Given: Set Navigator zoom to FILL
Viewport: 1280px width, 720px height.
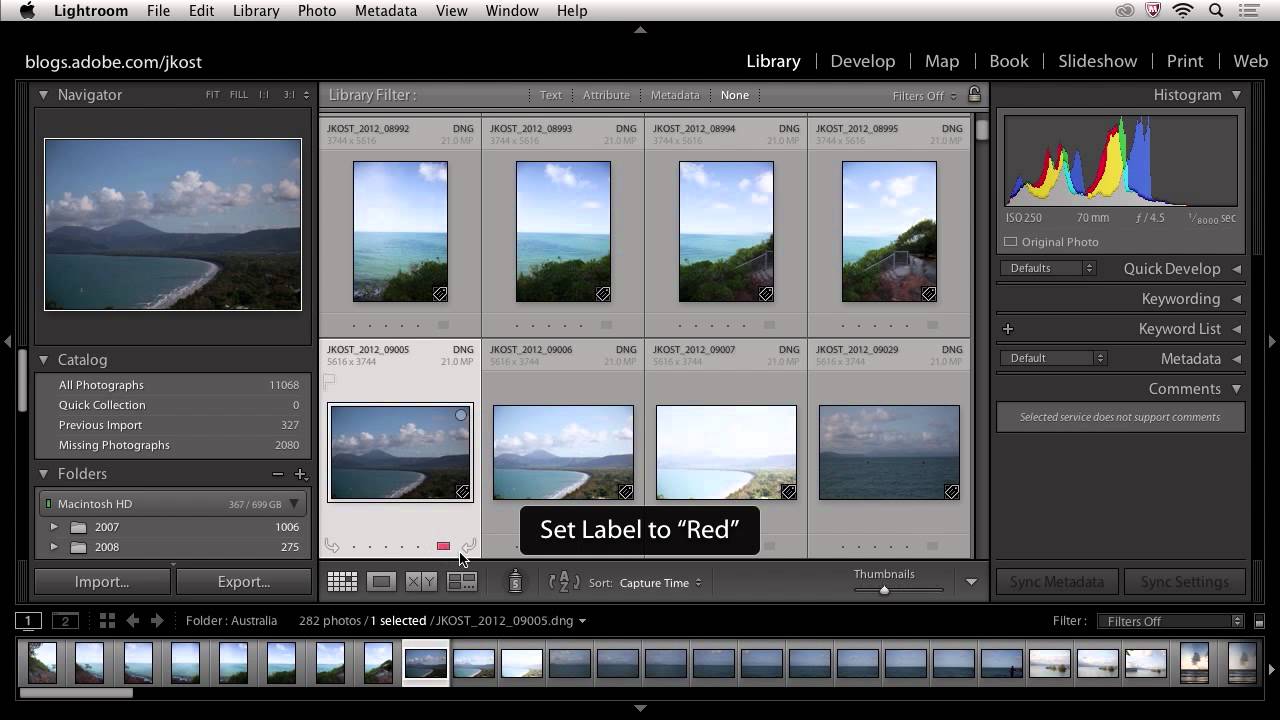Looking at the screenshot, I should pyautogui.click(x=238, y=95).
